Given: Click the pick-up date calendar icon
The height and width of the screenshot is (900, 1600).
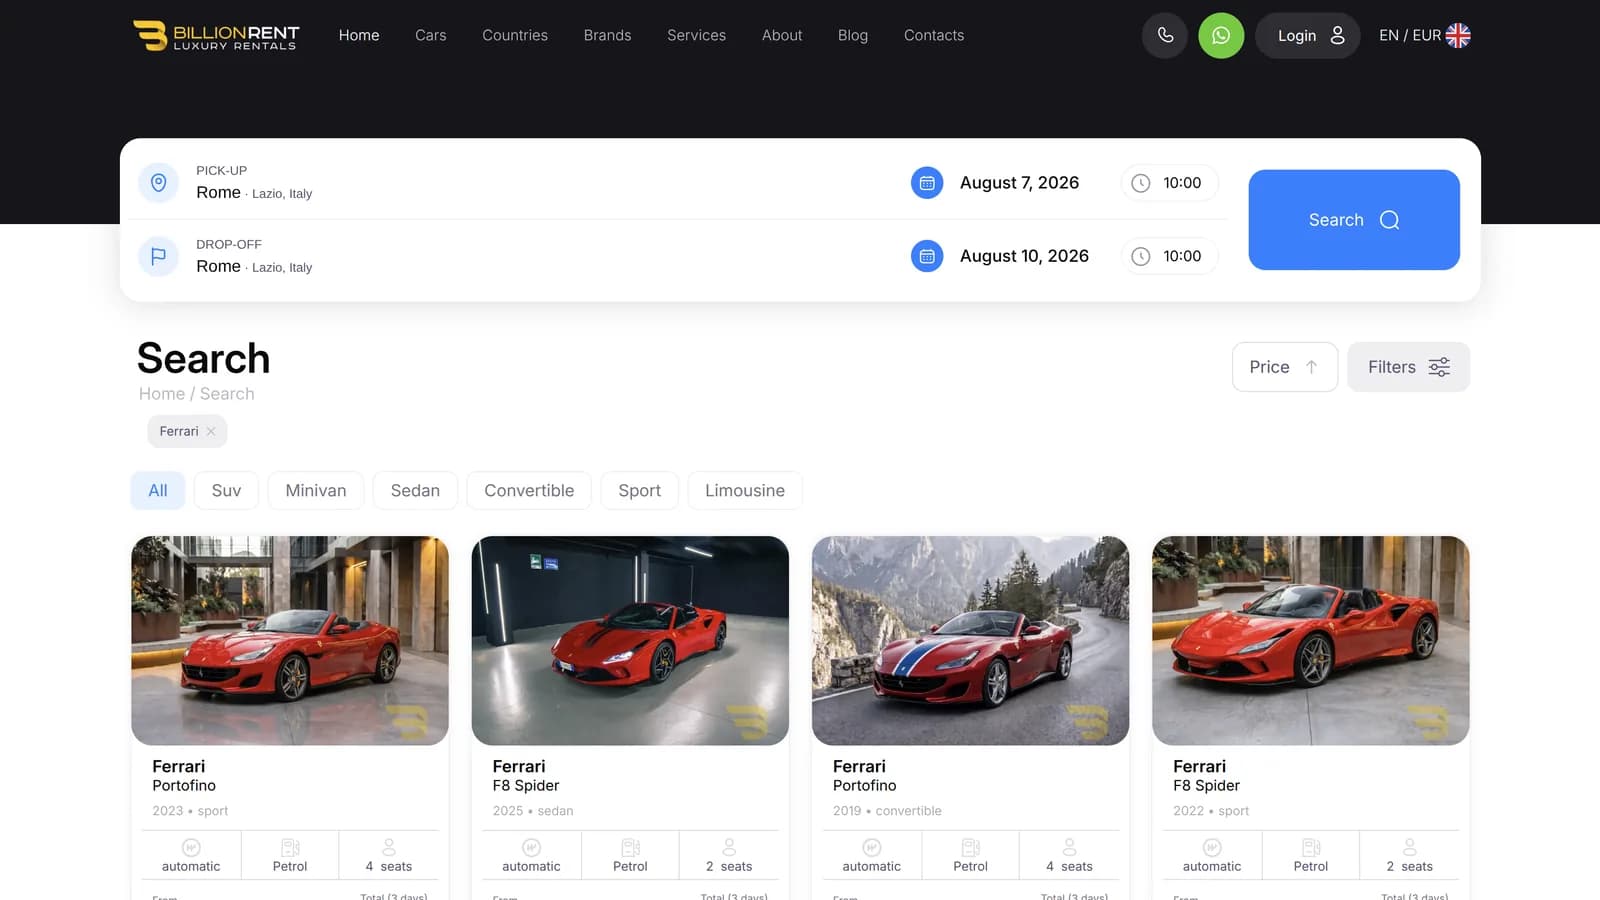Looking at the screenshot, I should 927,183.
